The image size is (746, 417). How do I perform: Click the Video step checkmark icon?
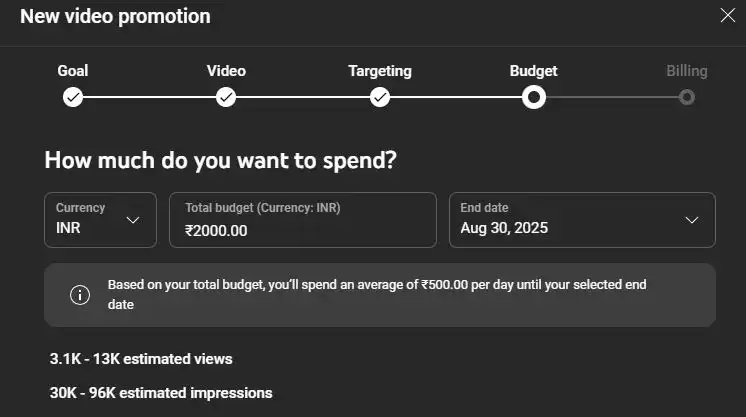click(x=226, y=97)
